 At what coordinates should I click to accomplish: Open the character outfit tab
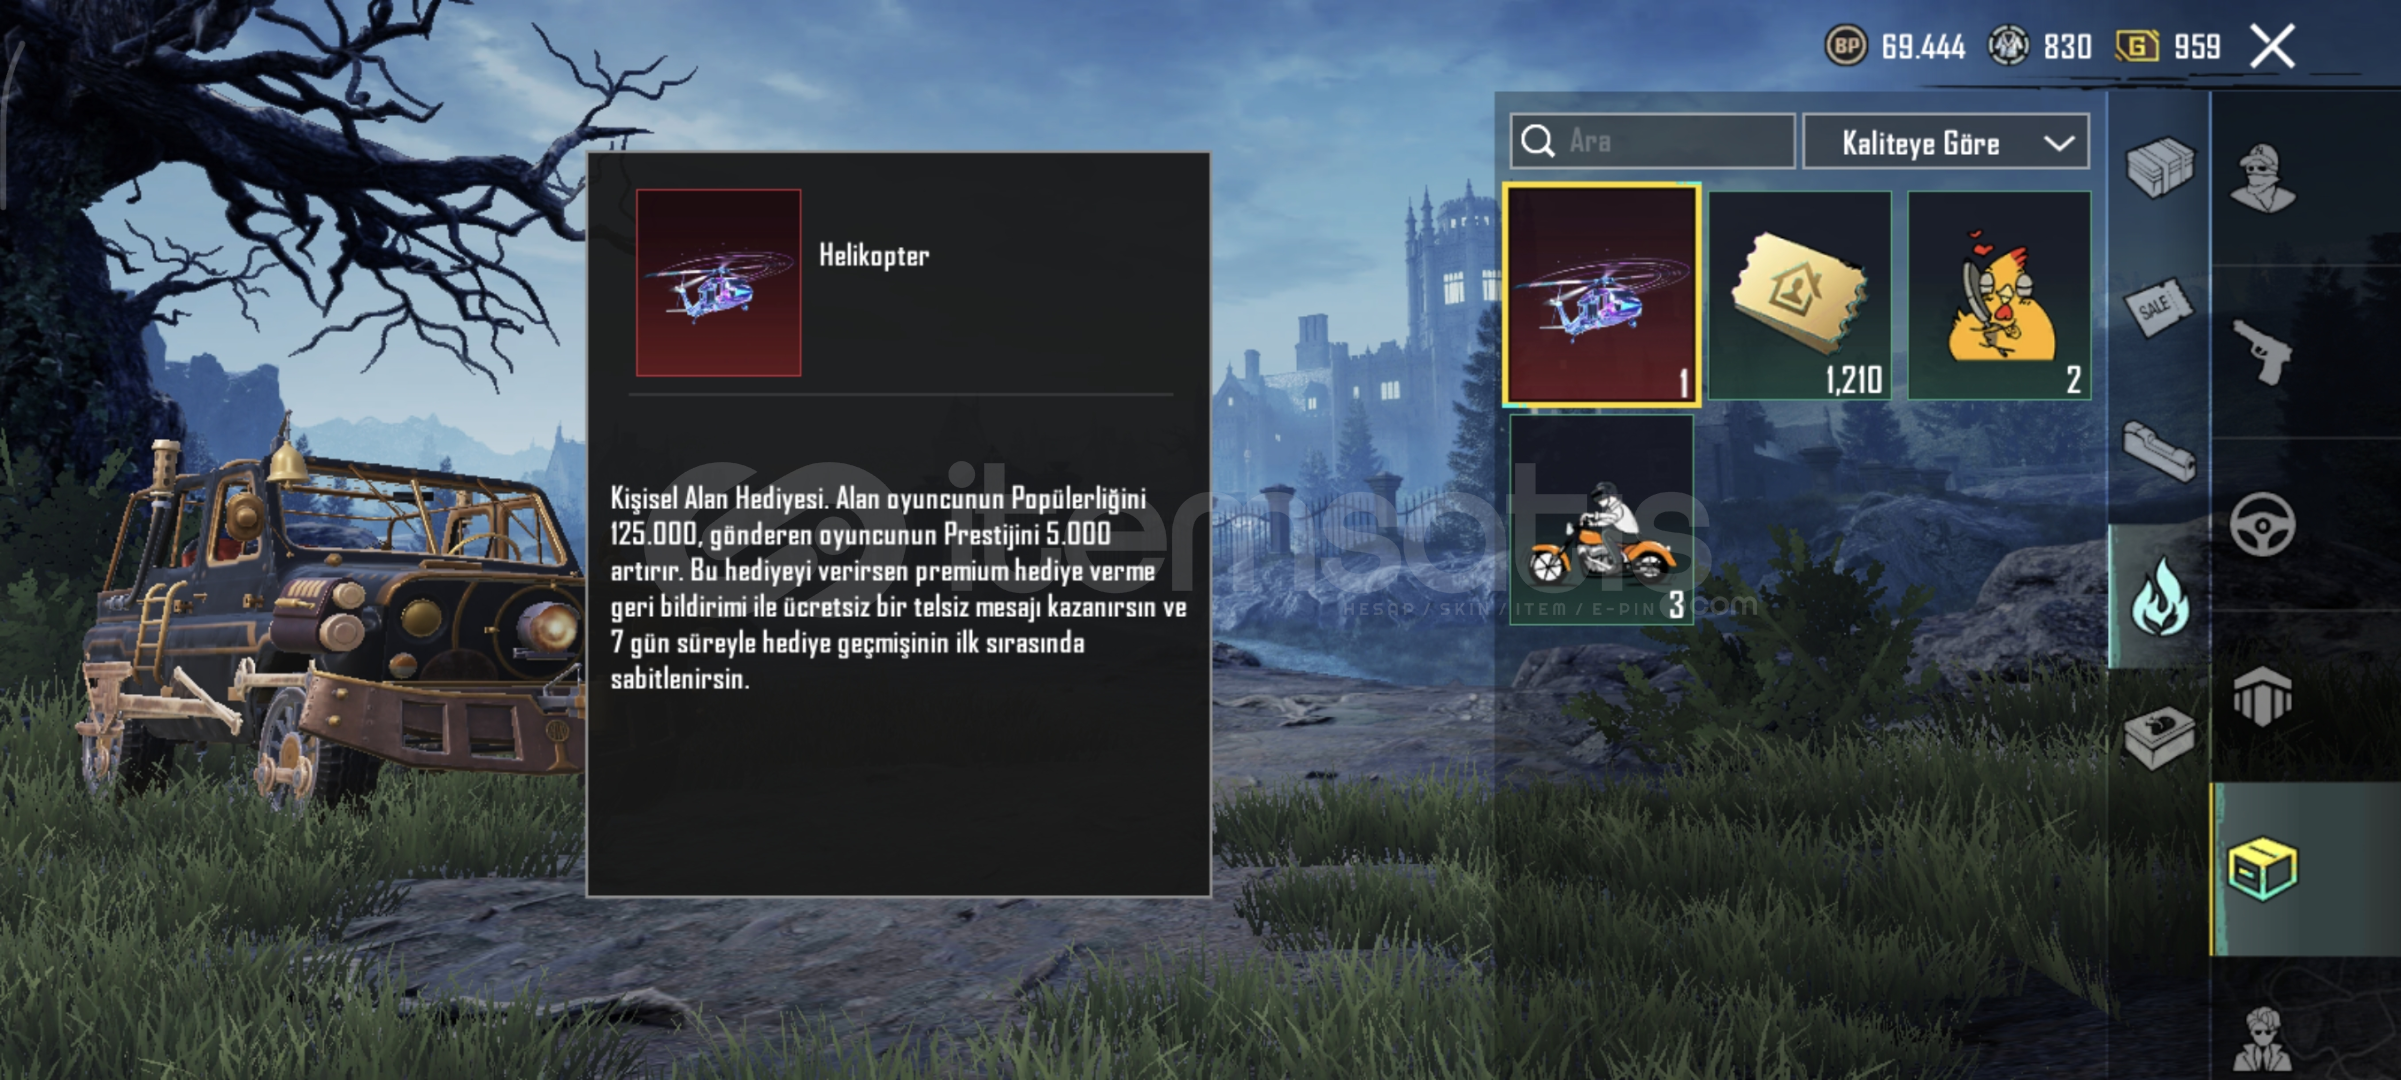pyautogui.click(x=2263, y=178)
